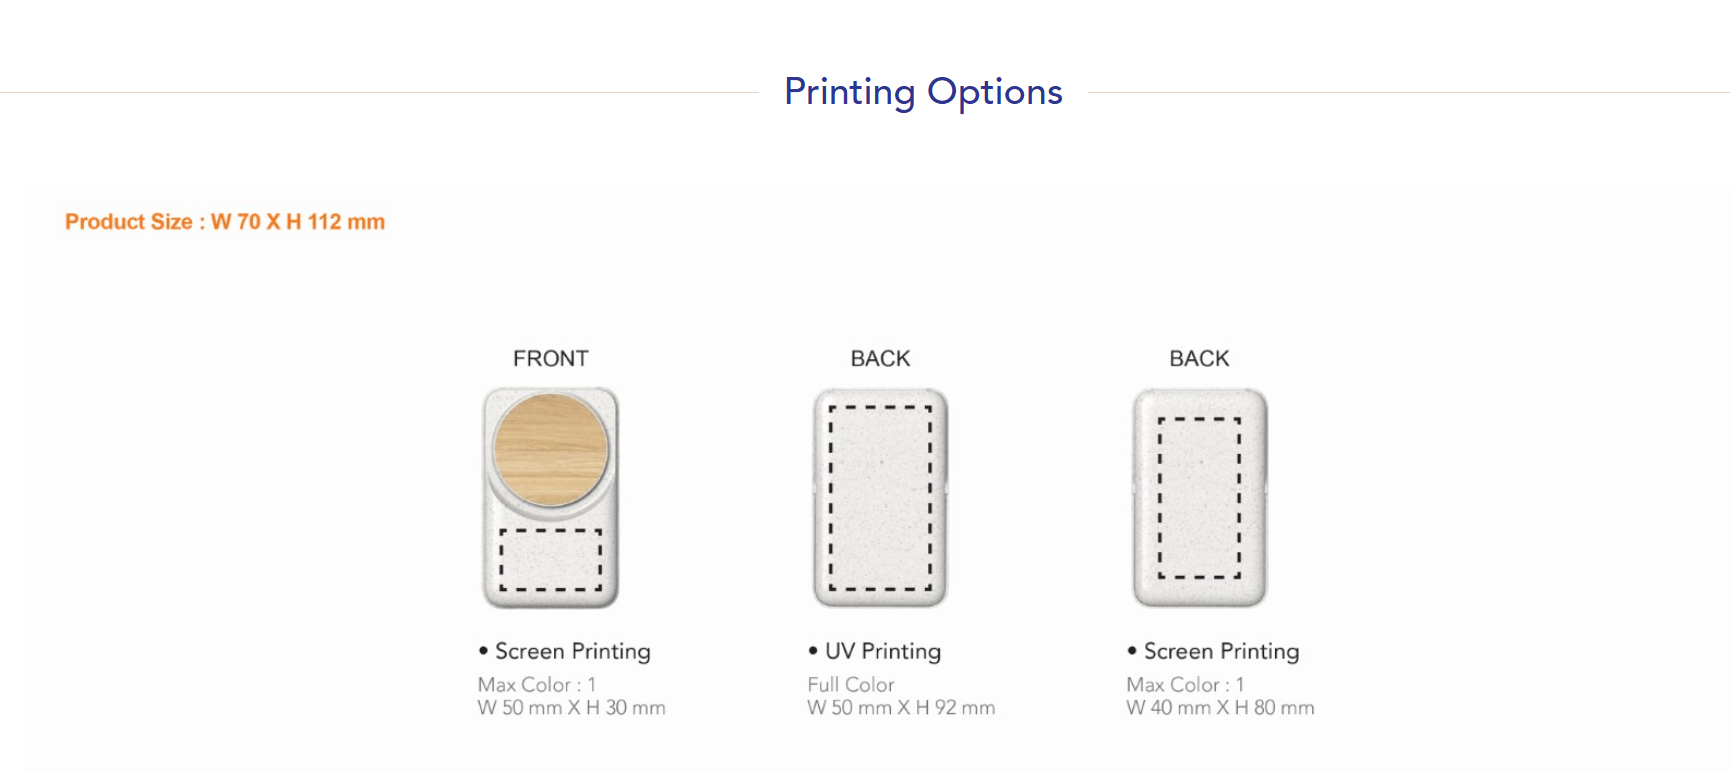Click the orange Product Size text
The width and height of the screenshot is (1730, 771).
(225, 222)
